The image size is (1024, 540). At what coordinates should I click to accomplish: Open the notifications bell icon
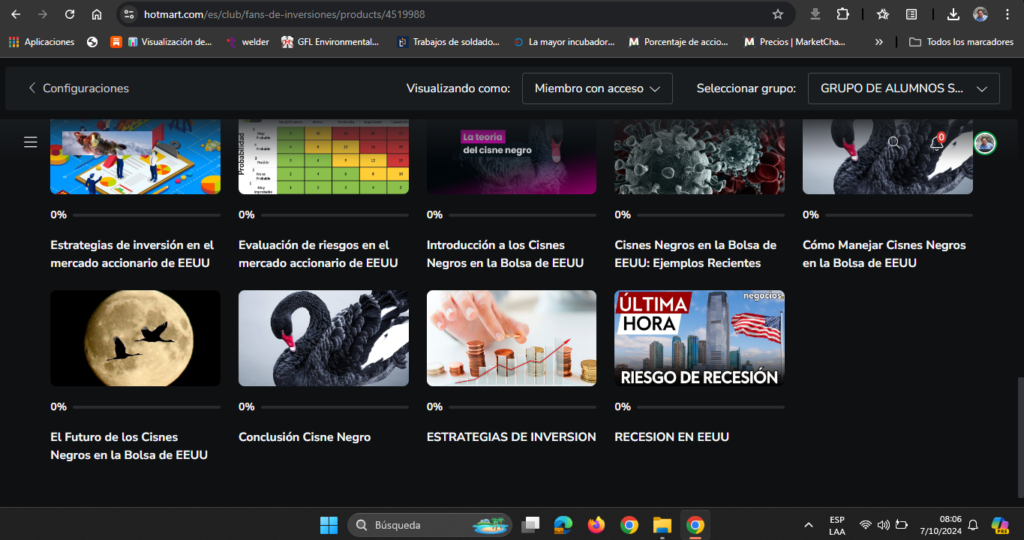tap(937, 143)
